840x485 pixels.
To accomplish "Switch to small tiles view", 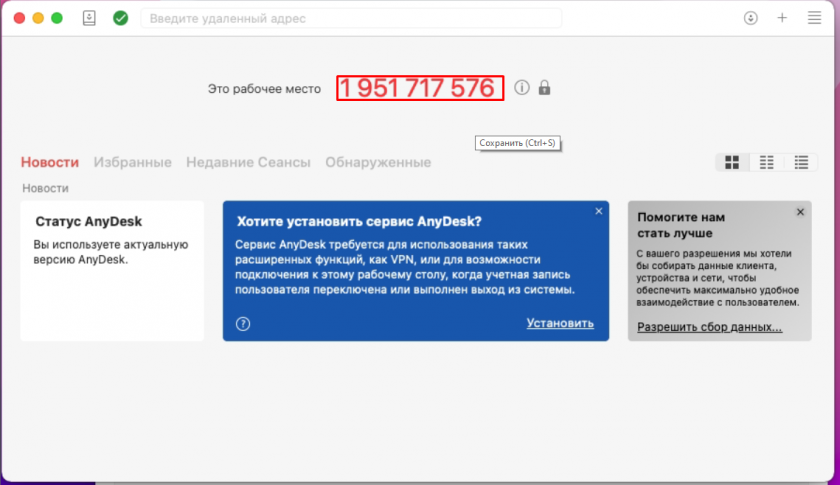I will (x=767, y=162).
